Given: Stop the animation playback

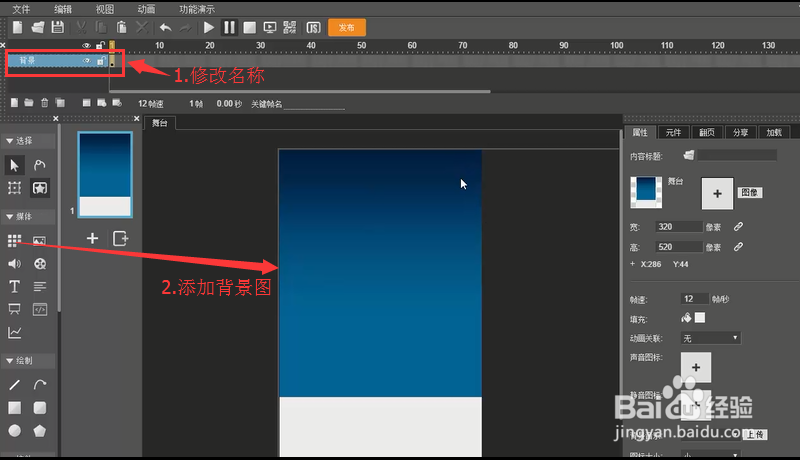Looking at the screenshot, I should coord(249,28).
